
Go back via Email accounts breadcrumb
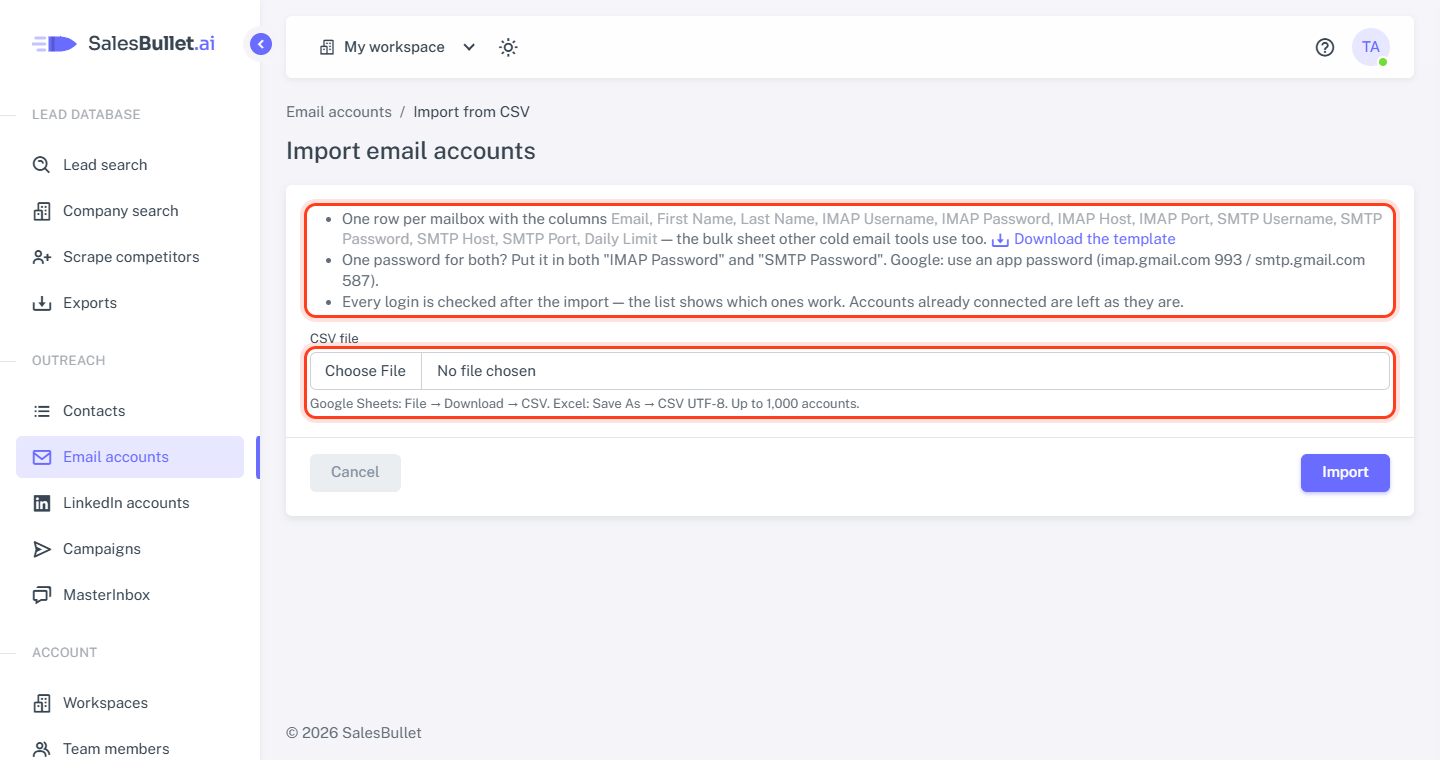339,112
